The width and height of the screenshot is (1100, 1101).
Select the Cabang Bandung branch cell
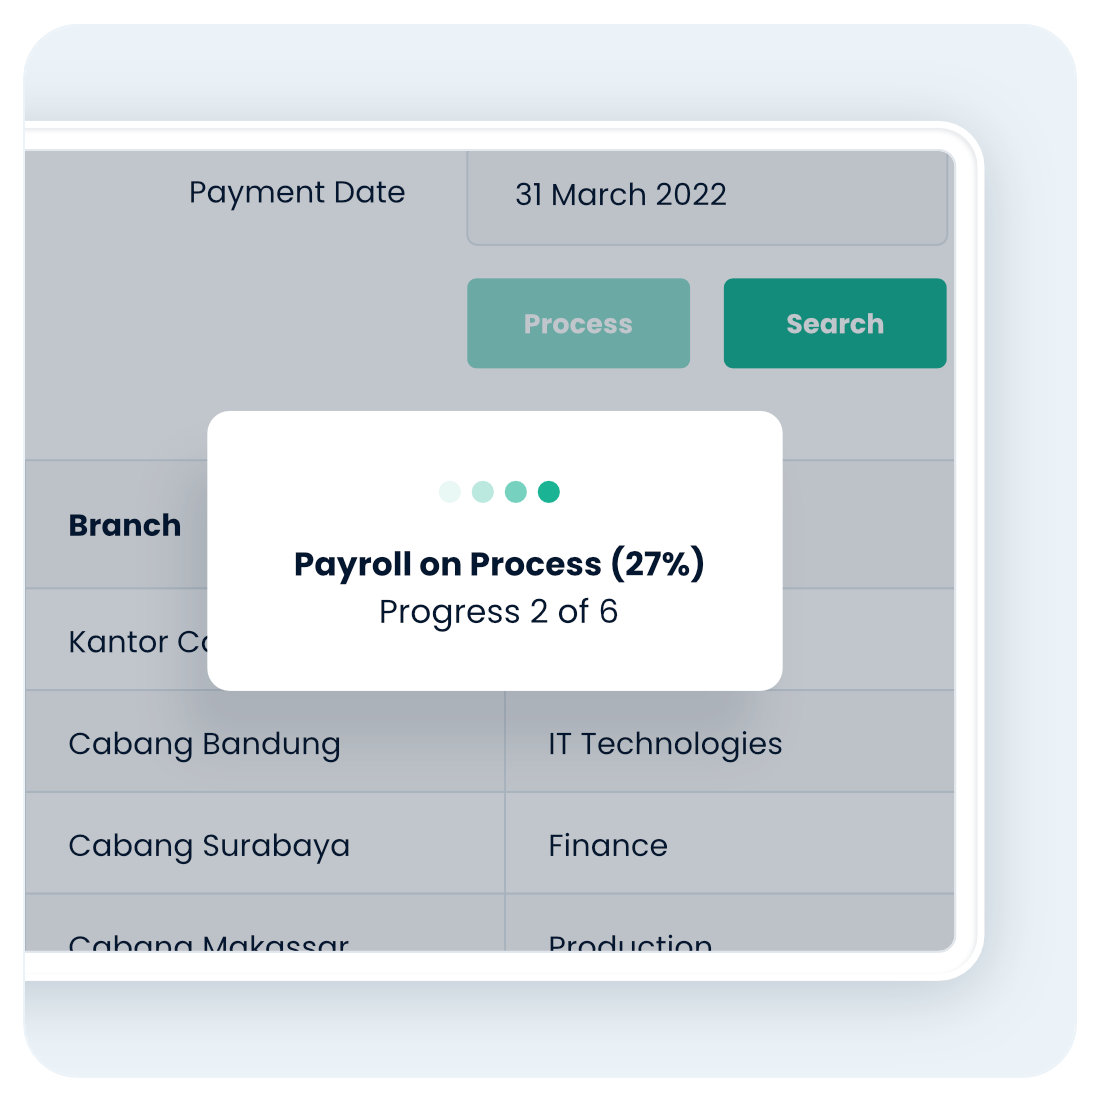click(205, 744)
